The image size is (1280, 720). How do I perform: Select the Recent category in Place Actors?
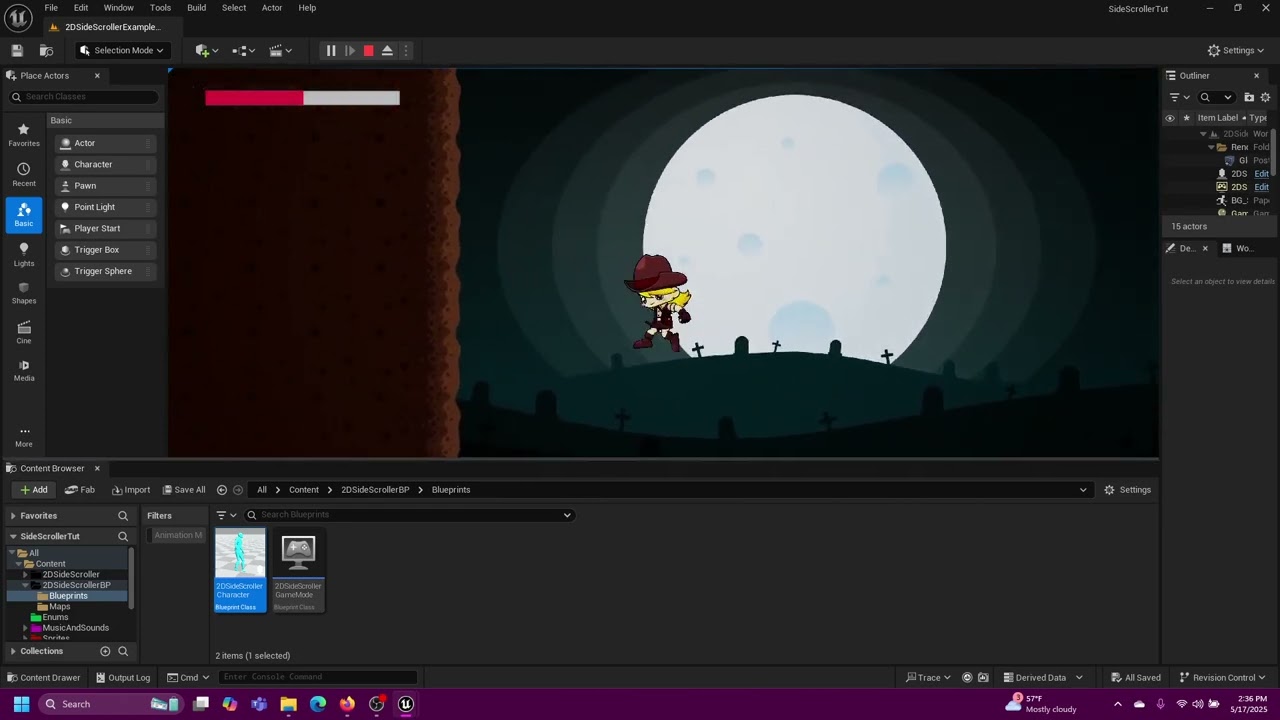(x=24, y=175)
